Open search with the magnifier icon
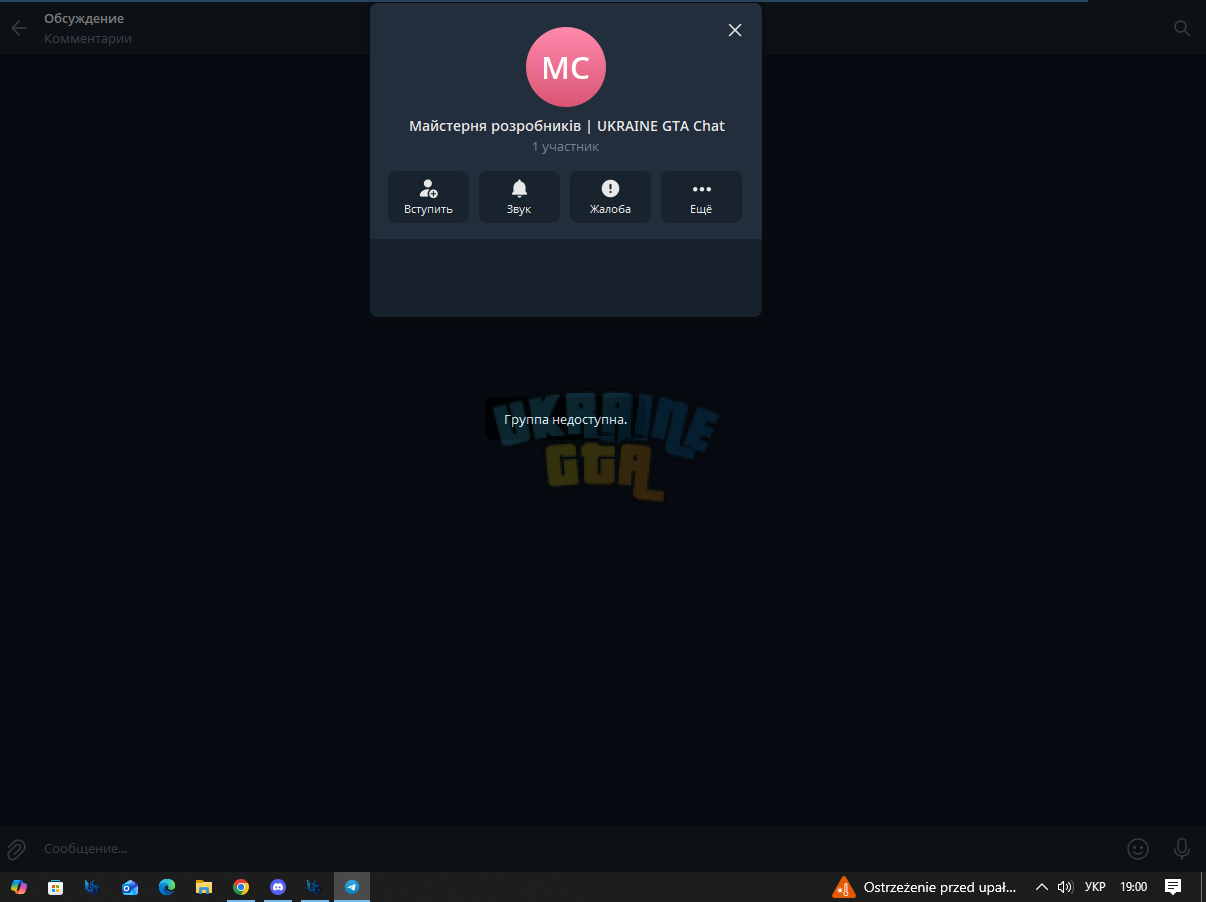Image resolution: width=1206 pixels, height=902 pixels. tap(1182, 28)
